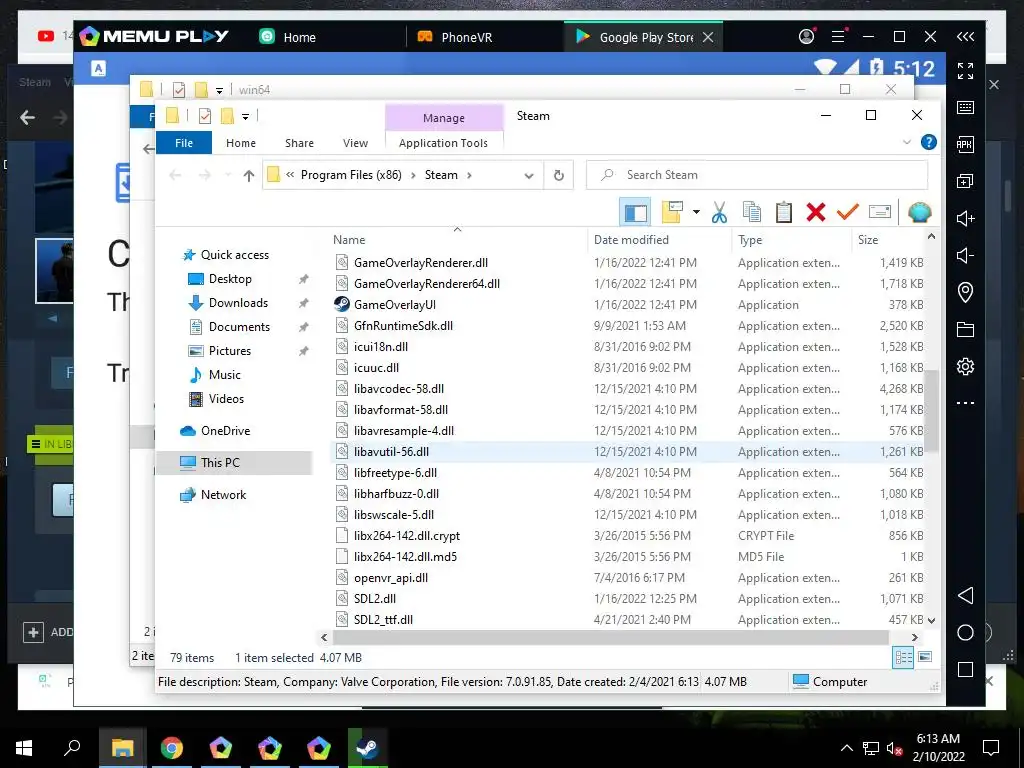Image resolution: width=1024 pixels, height=768 pixels.
Task: Click the blue shell icon in toolbar
Action: pos(920,212)
